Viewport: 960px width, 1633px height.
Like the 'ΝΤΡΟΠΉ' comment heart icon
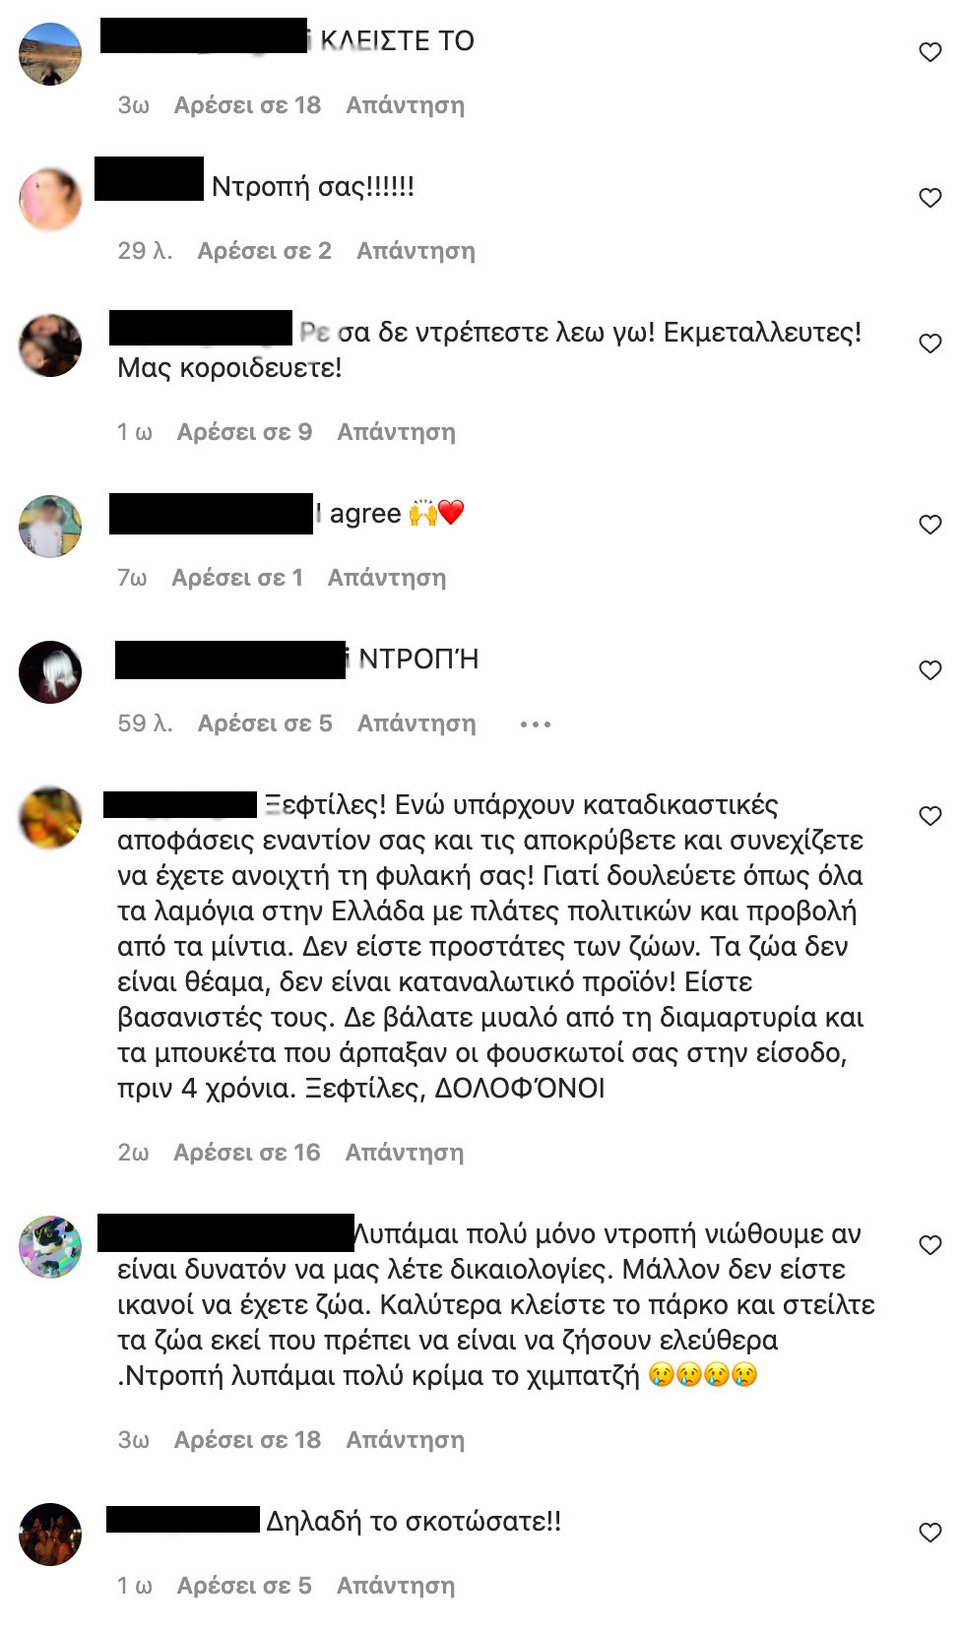click(930, 671)
